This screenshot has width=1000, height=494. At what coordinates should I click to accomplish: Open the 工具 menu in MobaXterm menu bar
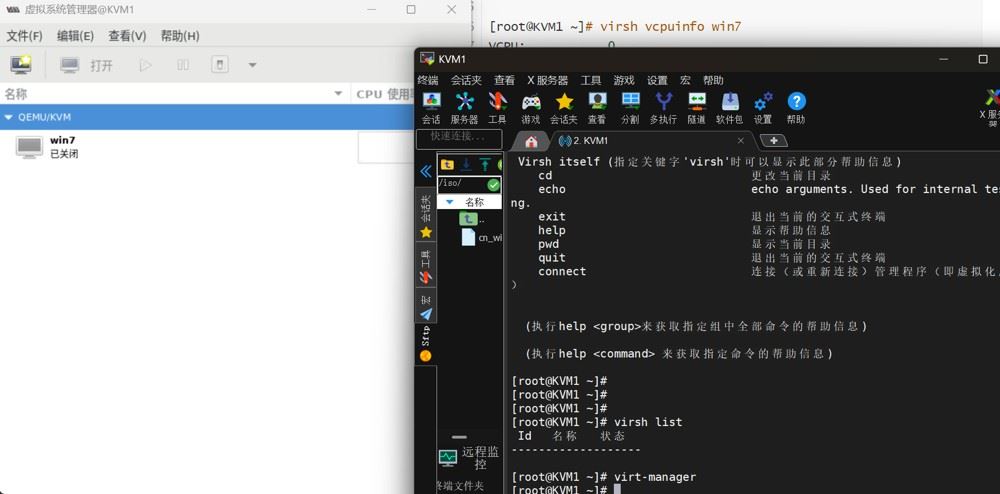[x=591, y=81]
